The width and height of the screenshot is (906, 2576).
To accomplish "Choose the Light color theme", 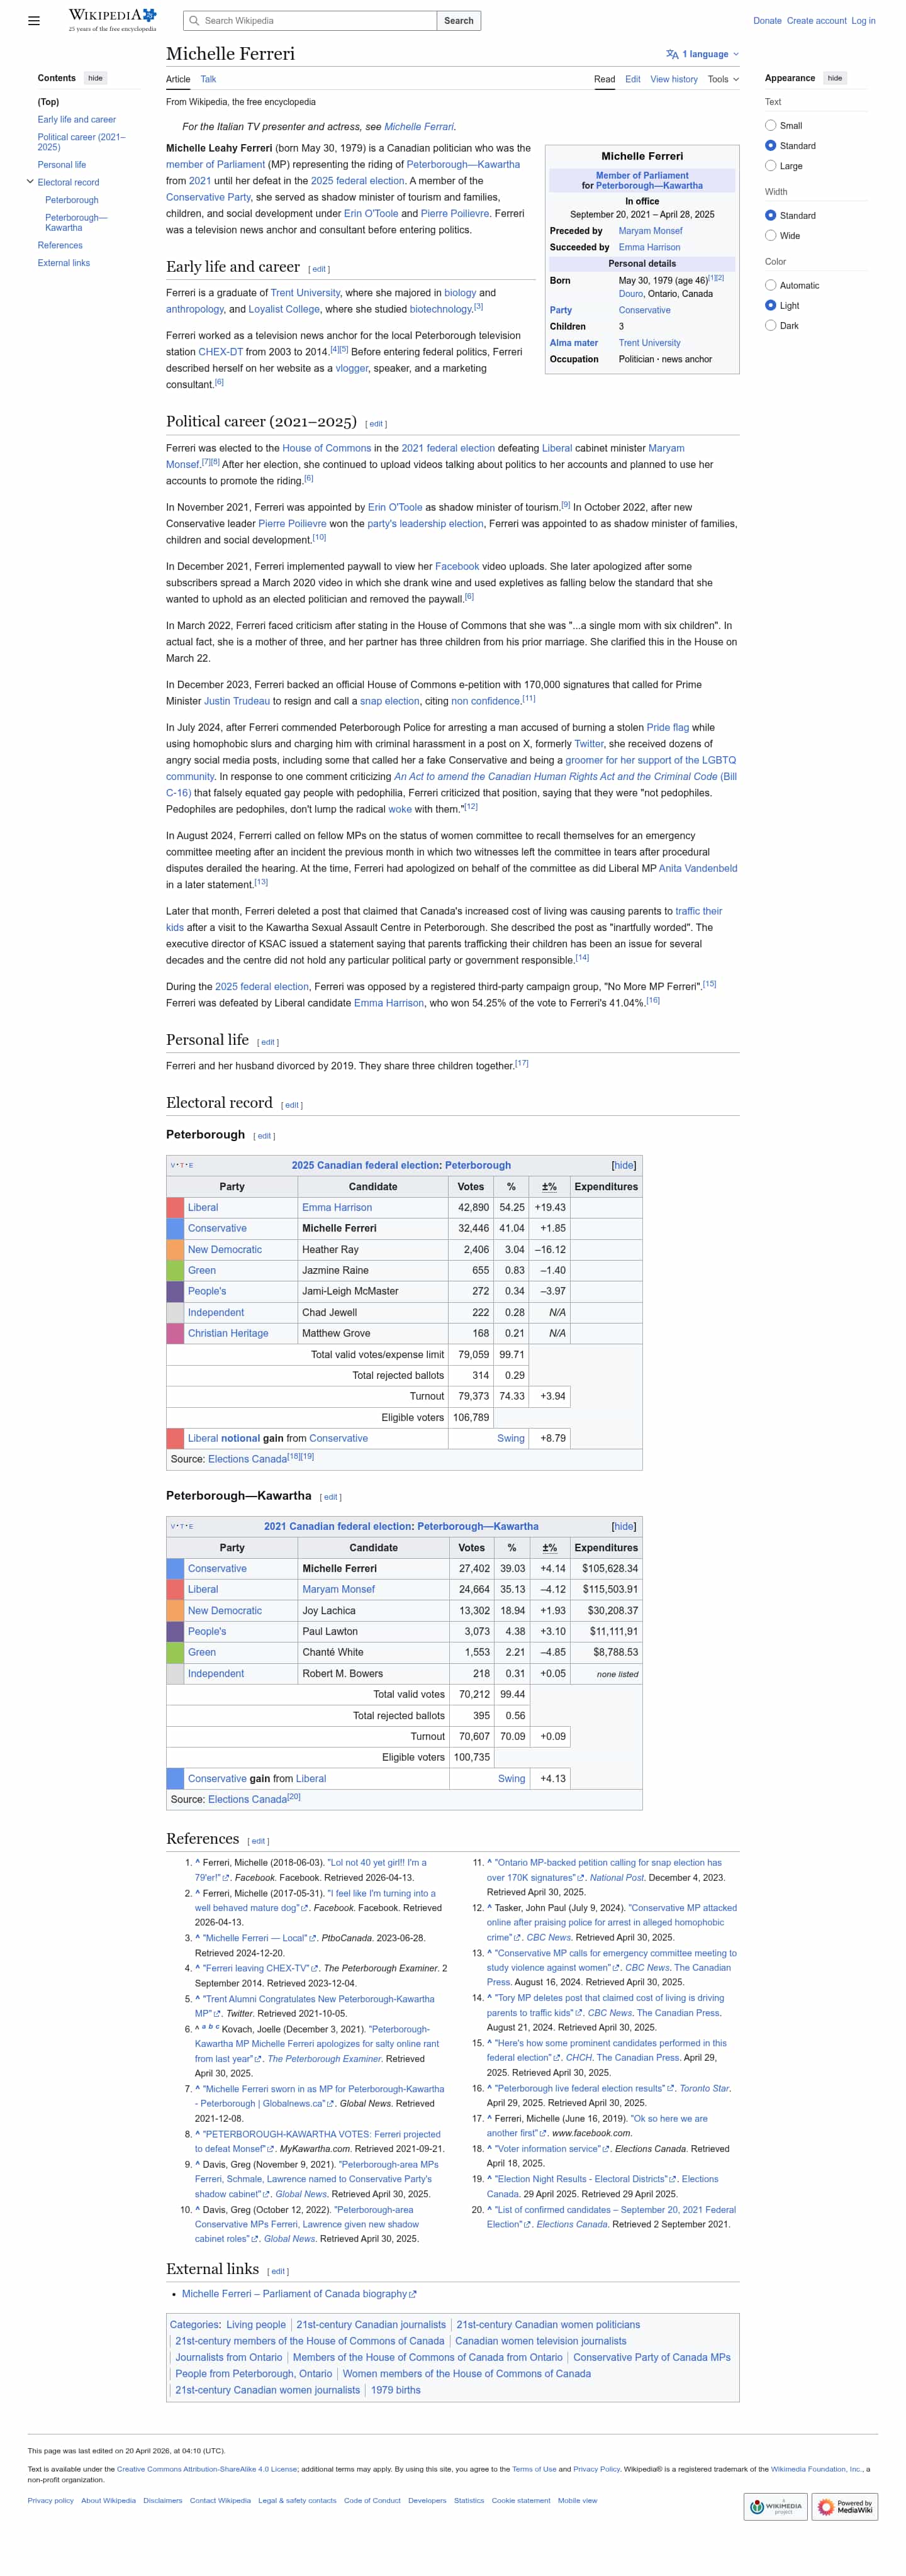I will point(770,306).
